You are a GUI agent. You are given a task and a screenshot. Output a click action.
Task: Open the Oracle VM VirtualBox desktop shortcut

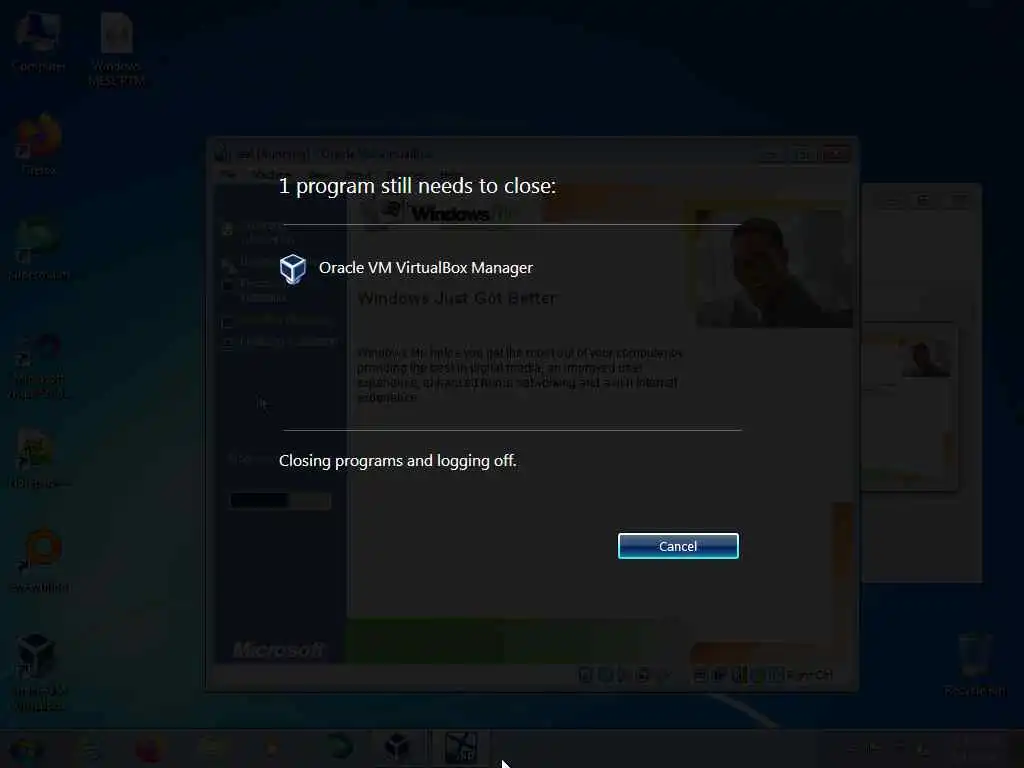38,673
